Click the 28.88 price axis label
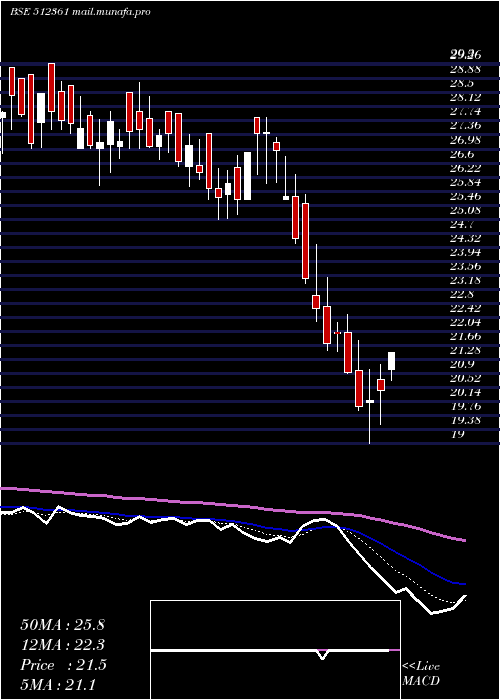This screenshot has width=500, height=700. coord(465,69)
